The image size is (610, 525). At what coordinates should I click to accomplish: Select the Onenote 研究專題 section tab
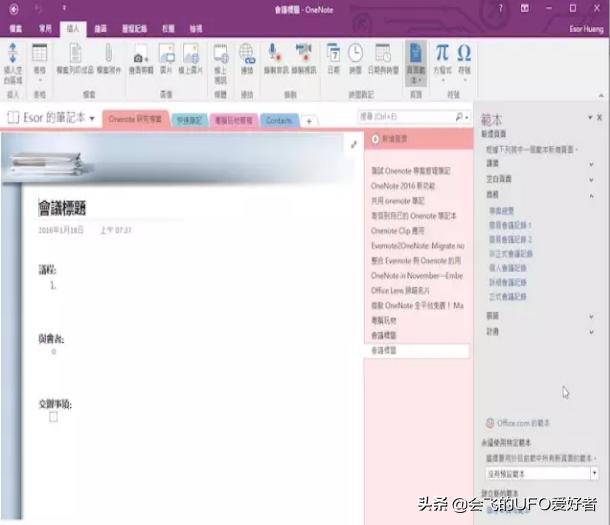click(x=135, y=119)
